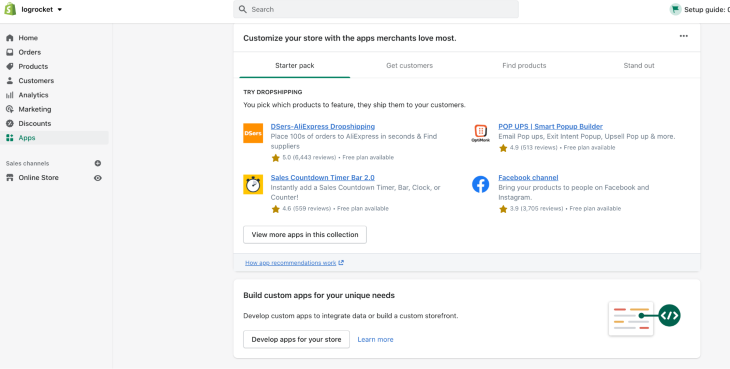Click the Countdown Timer rating star
Screen dimensions: 730x369
(x=276, y=209)
